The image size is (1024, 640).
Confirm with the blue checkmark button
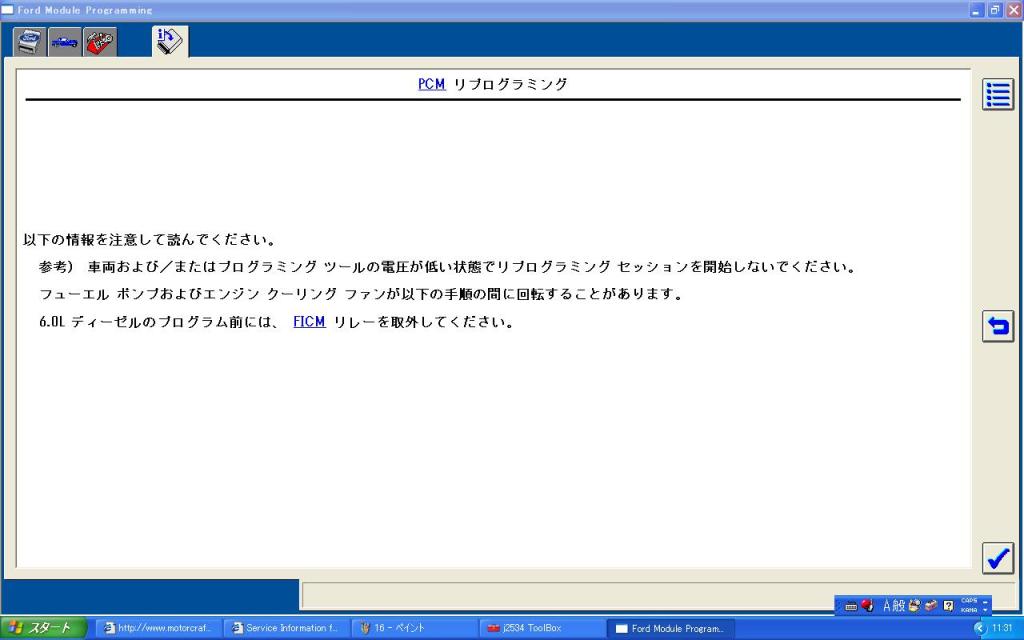pyautogui.click(x=998, y=558)
